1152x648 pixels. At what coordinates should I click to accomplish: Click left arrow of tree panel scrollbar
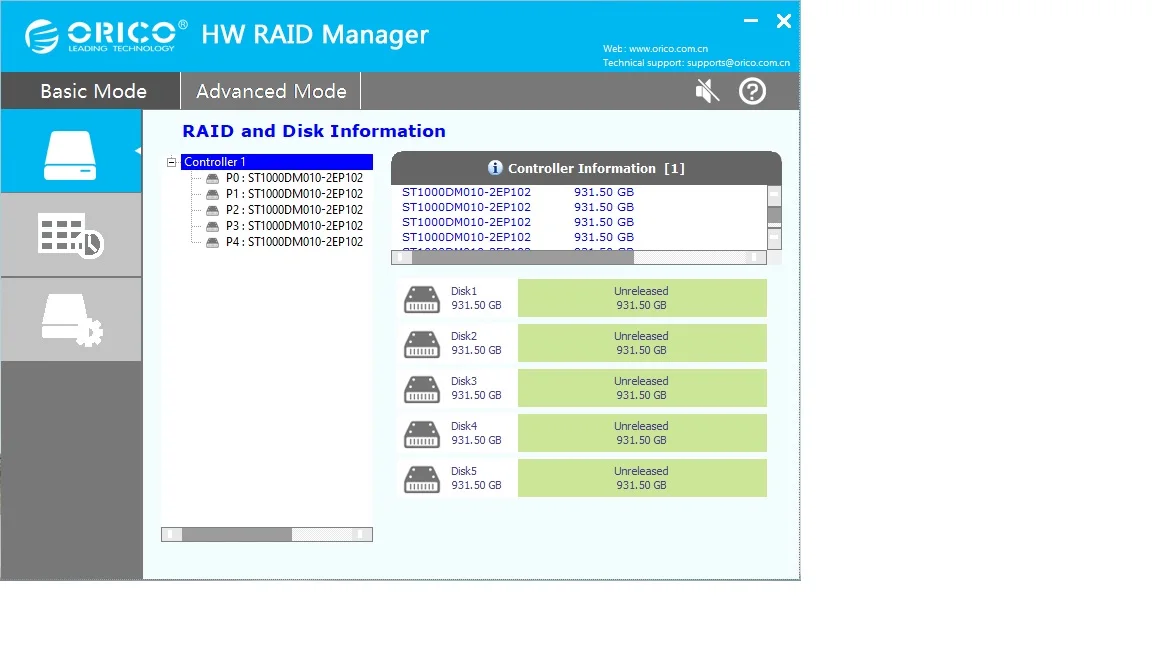(171, 534)
